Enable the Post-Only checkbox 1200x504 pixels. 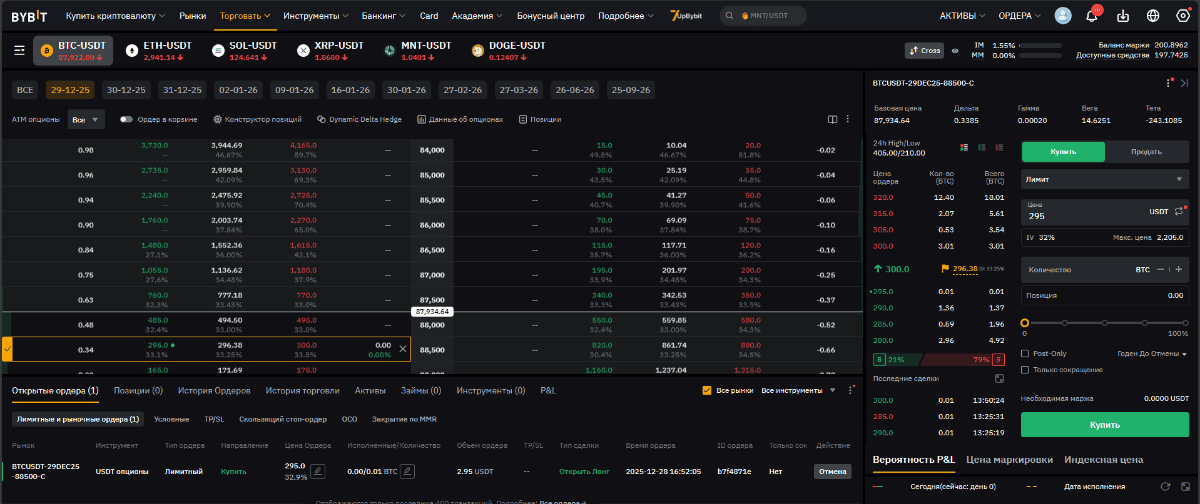tap(1025, 353)
